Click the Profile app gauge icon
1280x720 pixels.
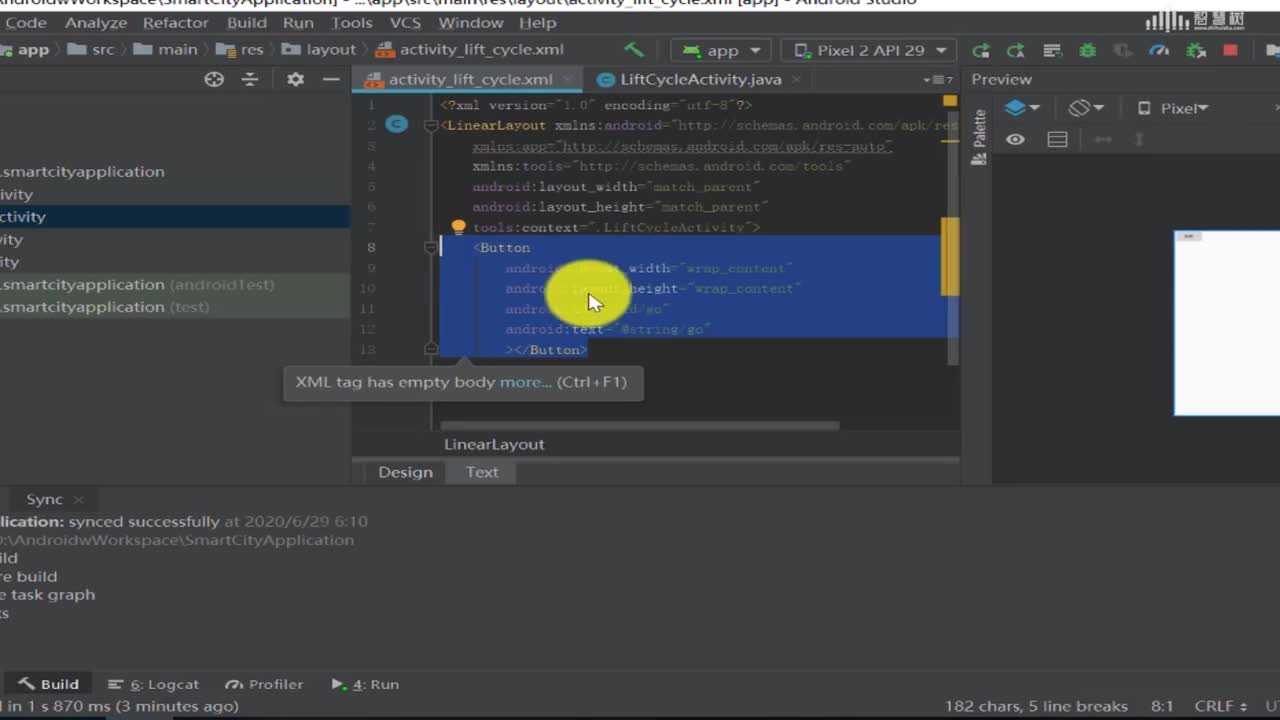tap(1159, 50)
